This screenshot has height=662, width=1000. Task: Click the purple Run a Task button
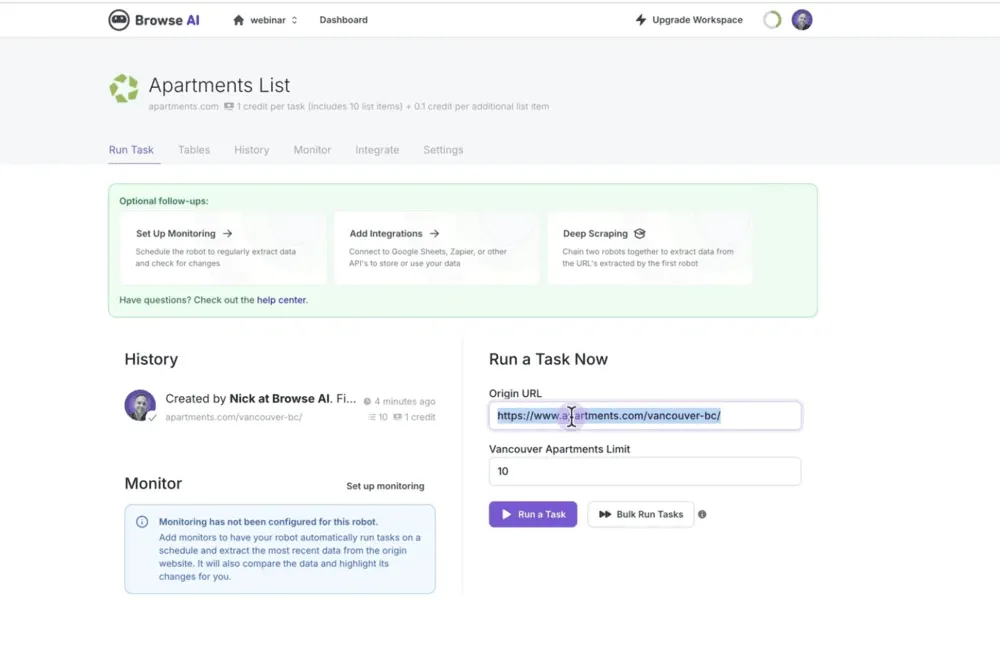click(x=533, y=514)
